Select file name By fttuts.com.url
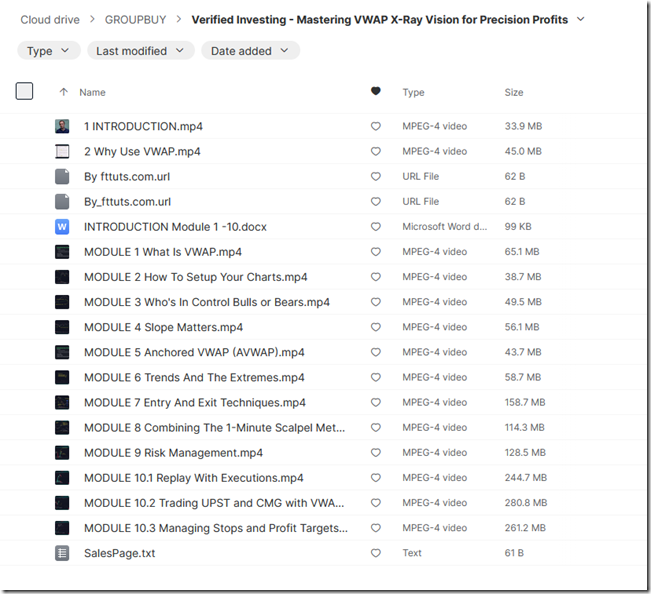651x594 pixels. click(x=127, y=176)
